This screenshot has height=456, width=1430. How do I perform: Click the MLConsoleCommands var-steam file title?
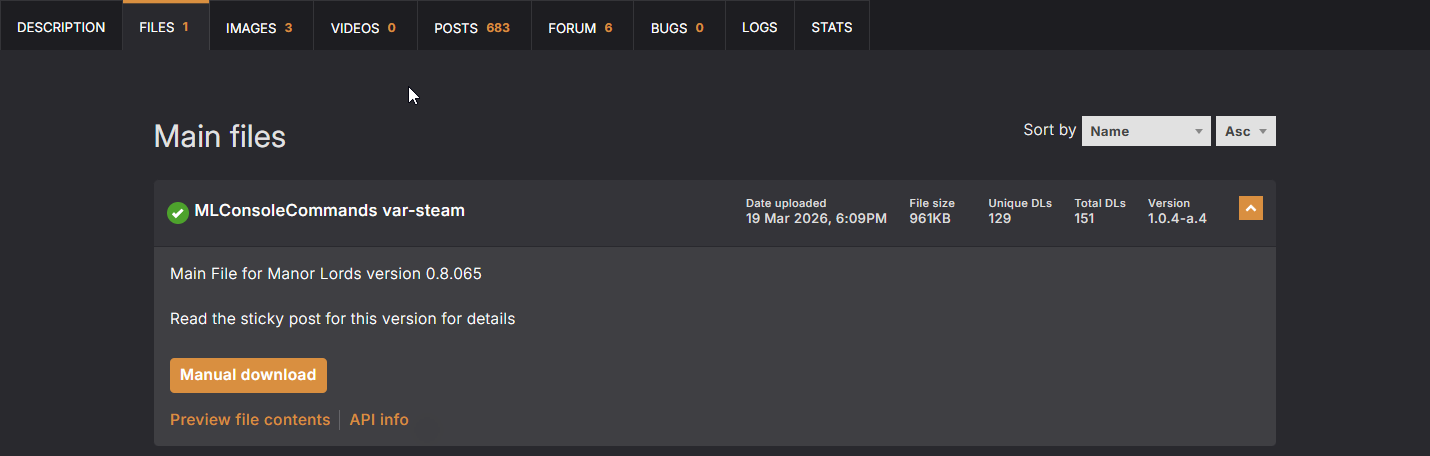coord(329,211)
